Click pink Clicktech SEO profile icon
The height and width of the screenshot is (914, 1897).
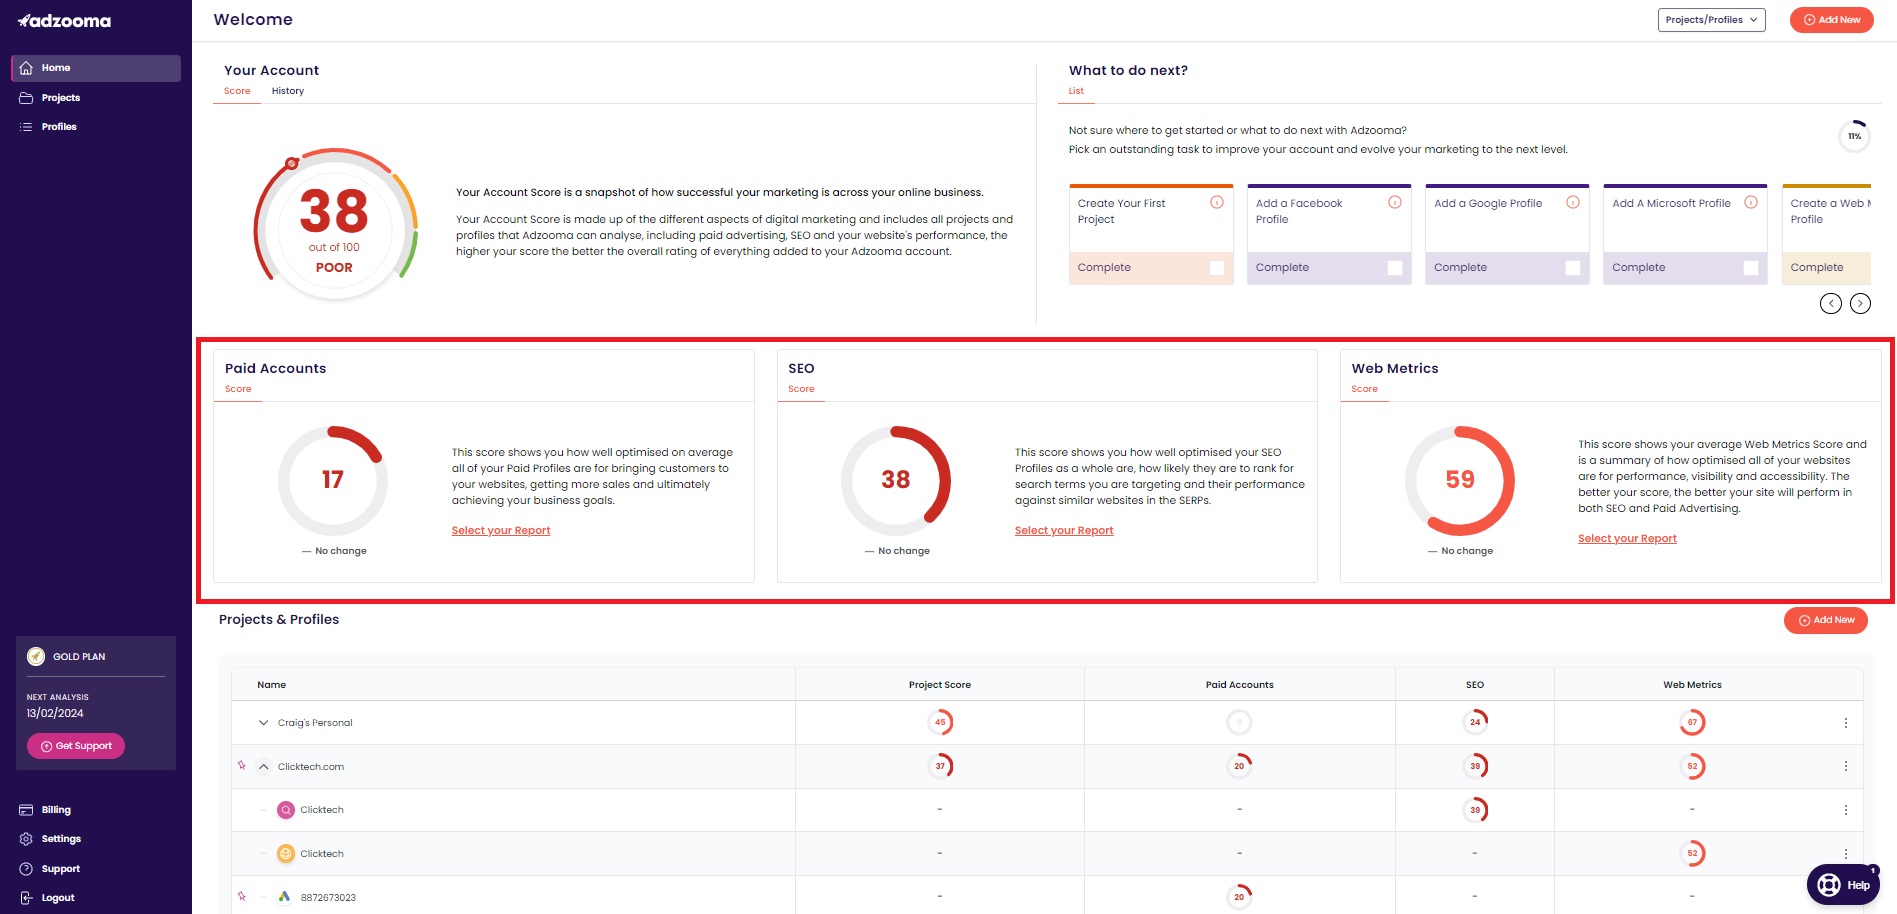pyautogui.click(x=286, y=810)
